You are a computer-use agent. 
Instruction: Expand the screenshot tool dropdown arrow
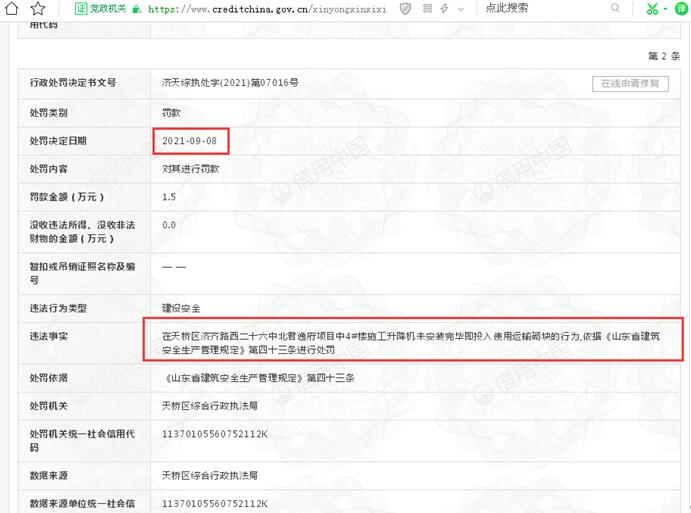point(665,9)
